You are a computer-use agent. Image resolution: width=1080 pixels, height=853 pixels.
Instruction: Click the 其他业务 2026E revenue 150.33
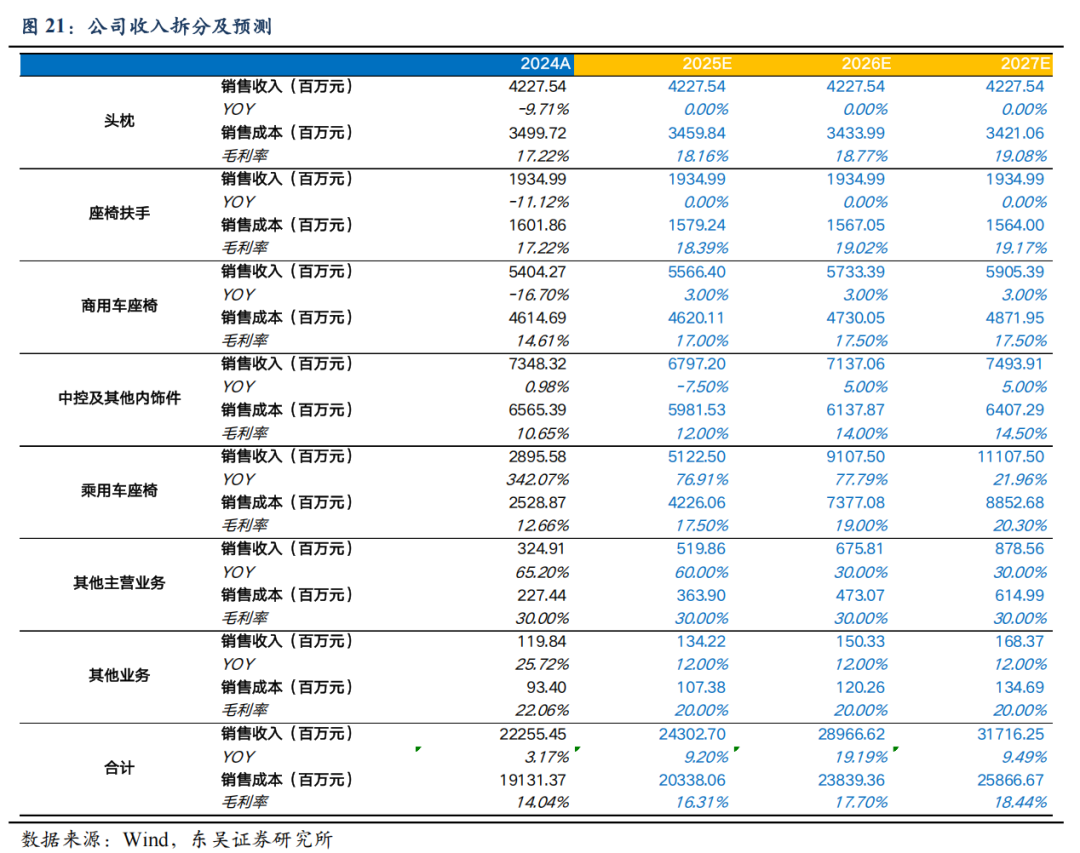click(860, 641)
